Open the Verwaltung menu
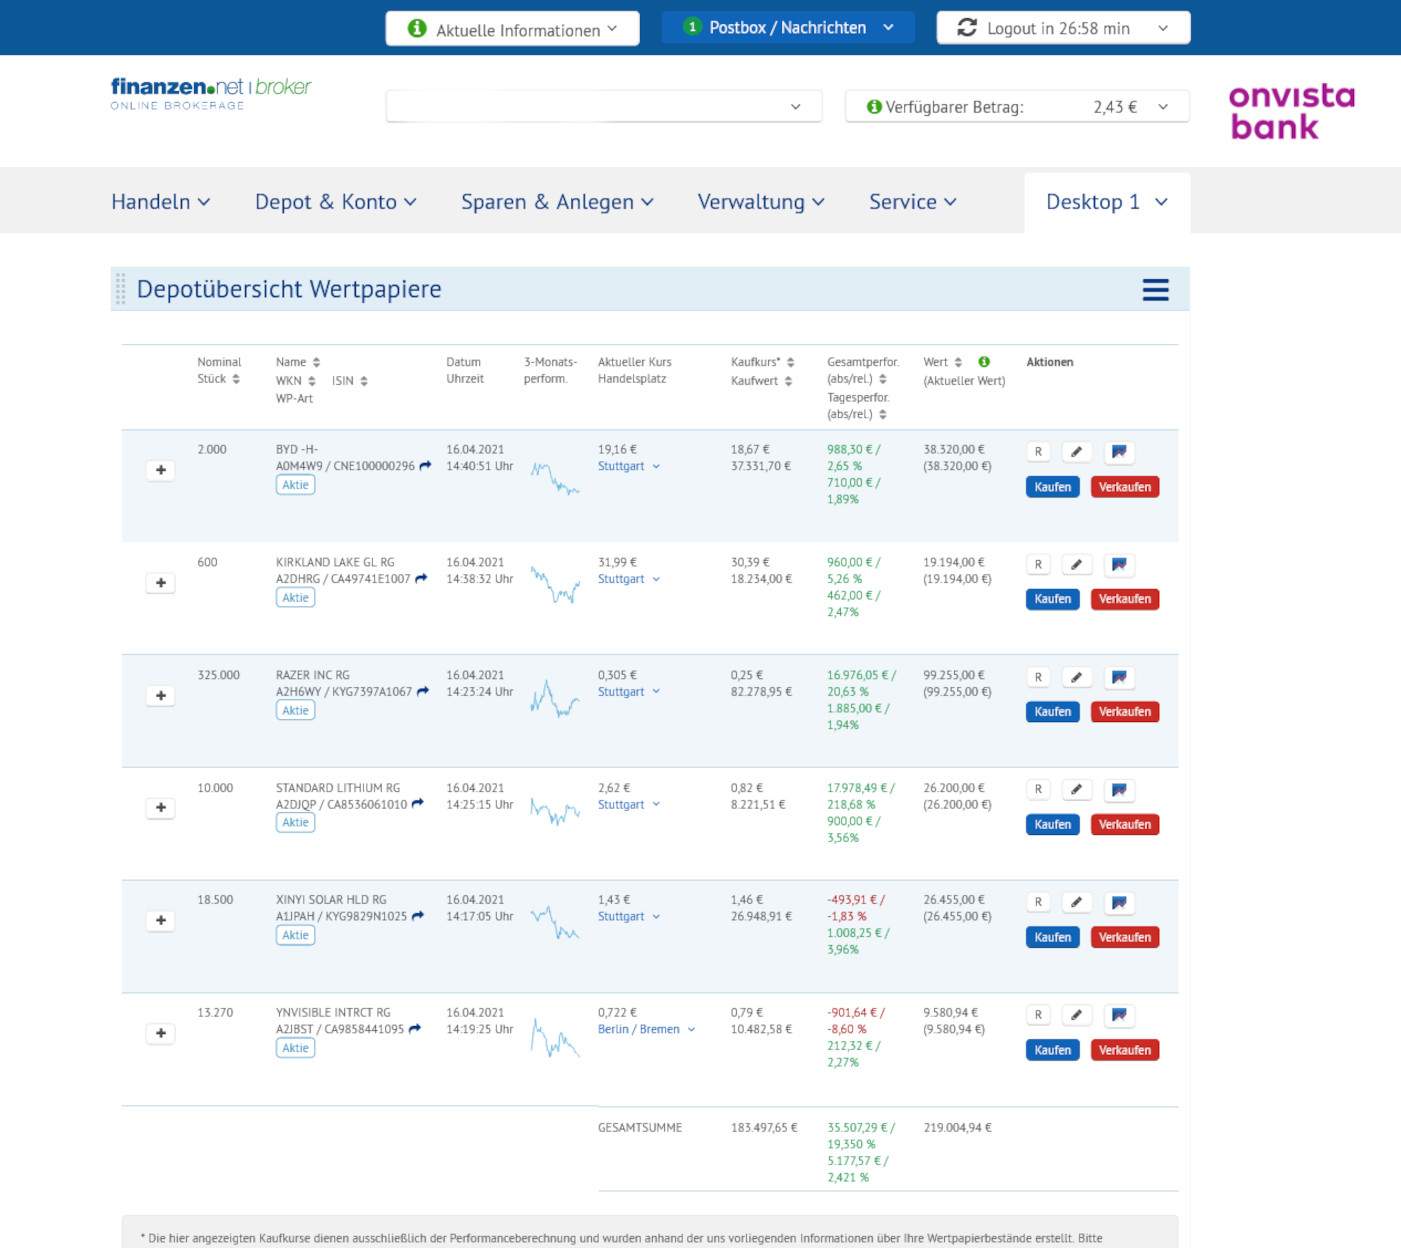Image resolution: width=1401 pixels, height=1248 pixels. click(762, 202)
